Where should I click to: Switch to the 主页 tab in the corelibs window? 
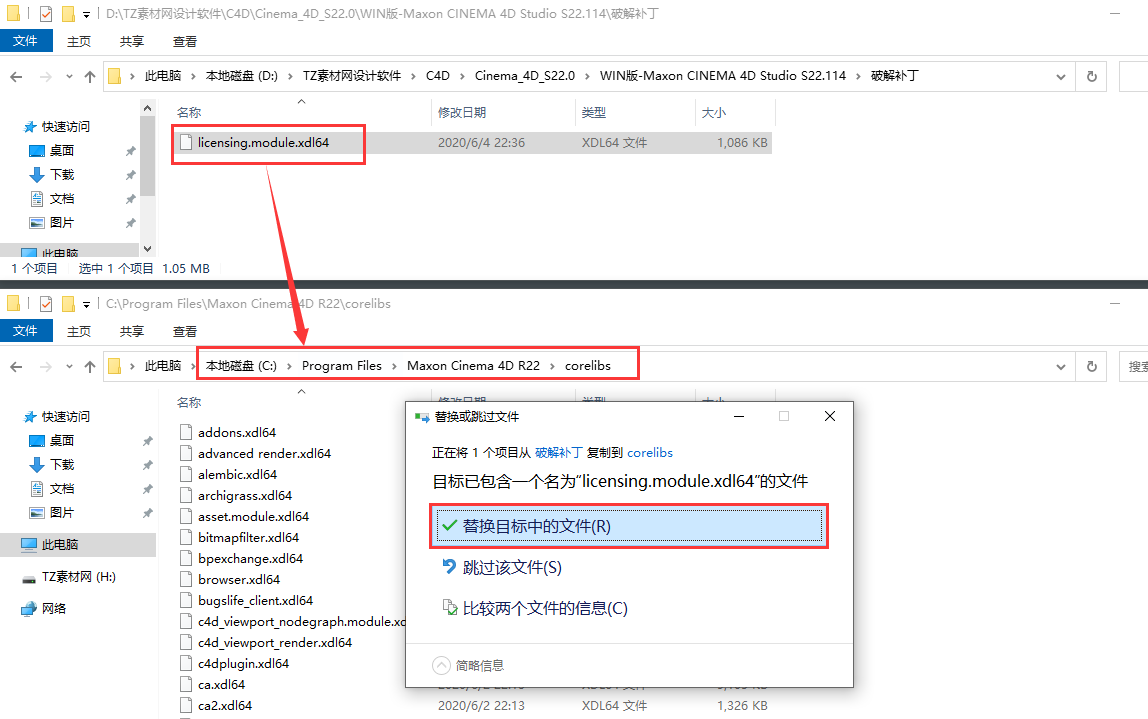pyautogui.click(x=79, y=332)
